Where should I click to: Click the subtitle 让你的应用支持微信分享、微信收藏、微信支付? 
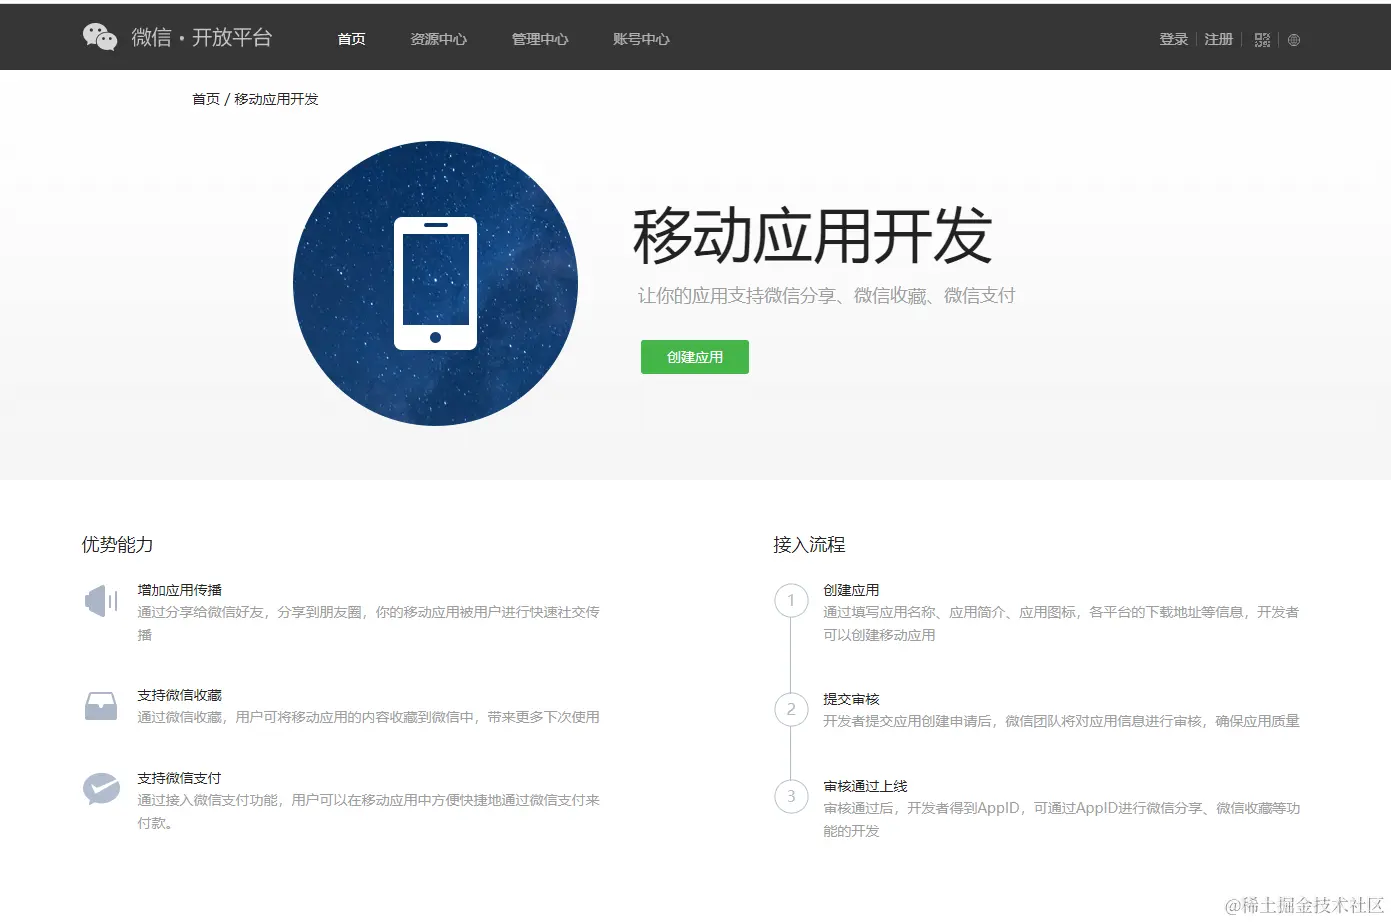click(x=826, y=296)
